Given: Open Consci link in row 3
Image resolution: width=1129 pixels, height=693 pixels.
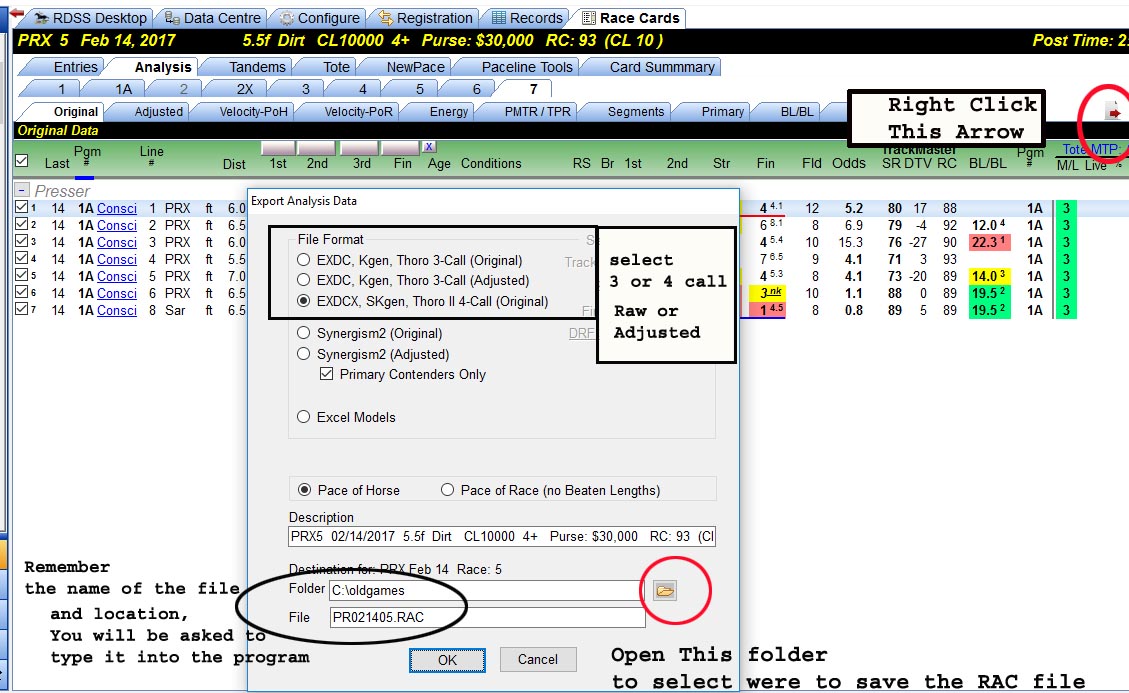Looking at the screenshot, I should [117, 242].
